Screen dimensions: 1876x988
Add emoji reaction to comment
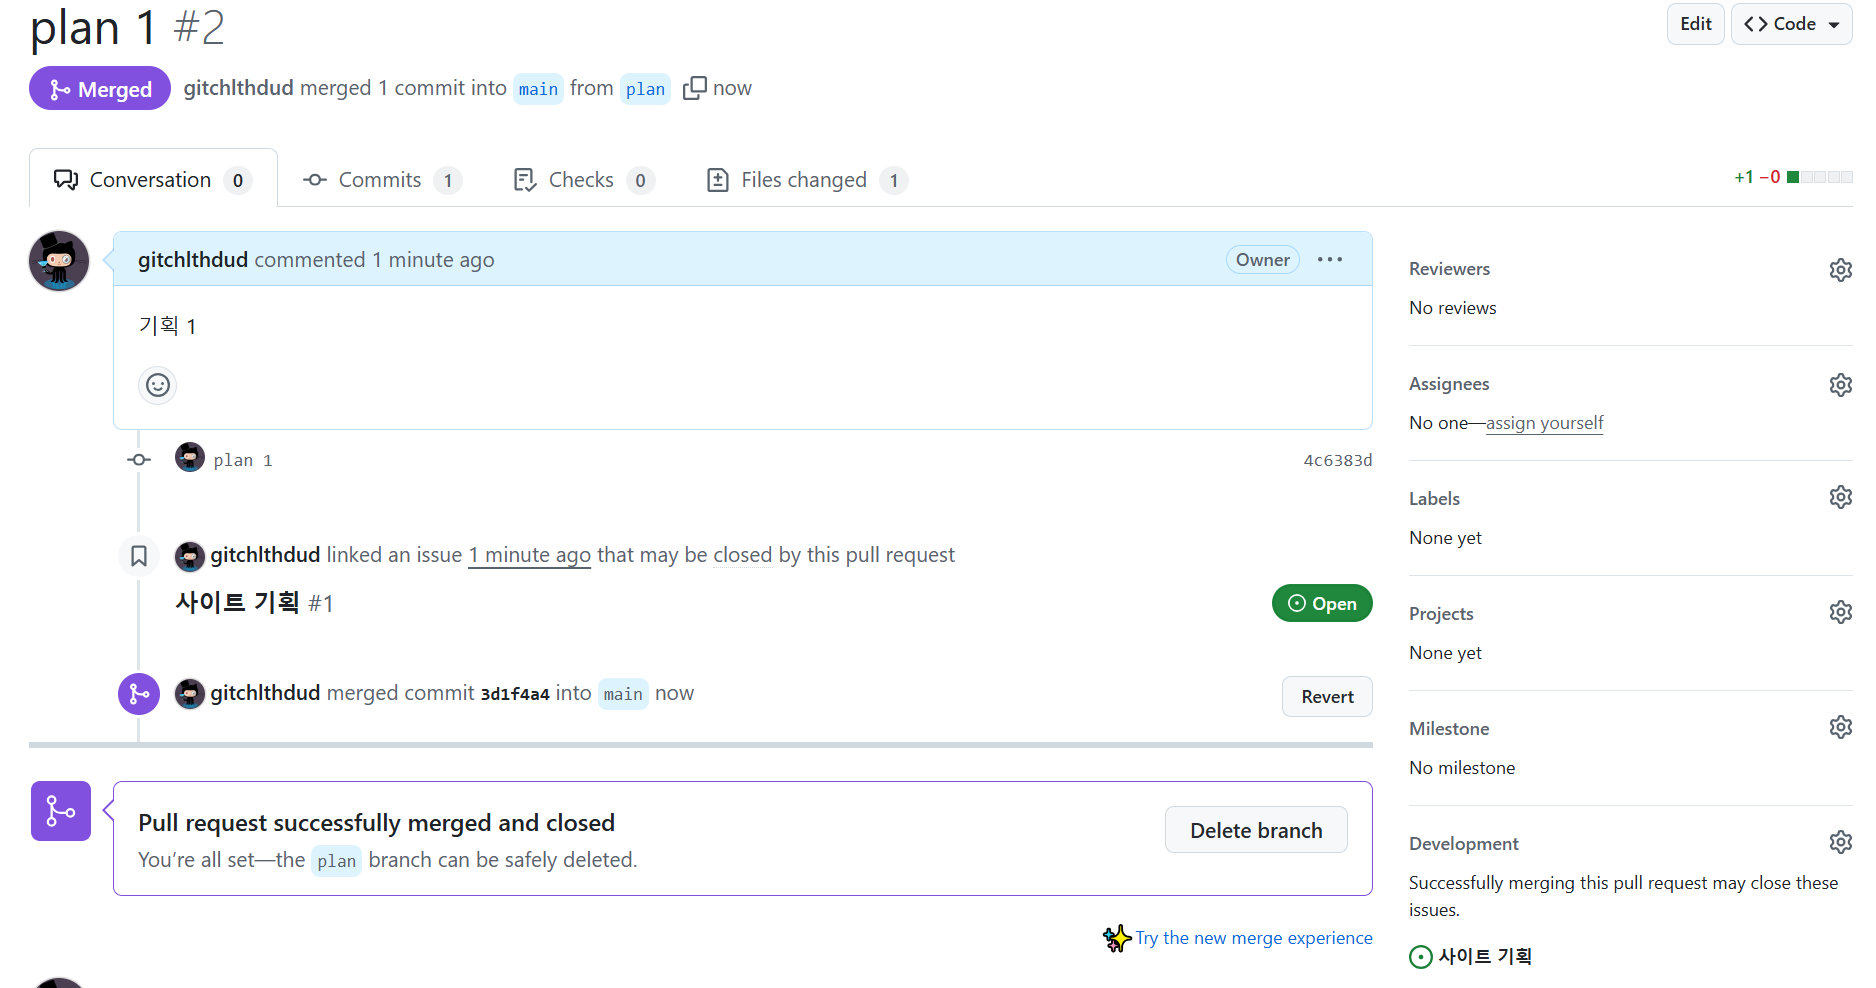click(x=158, y=385)
